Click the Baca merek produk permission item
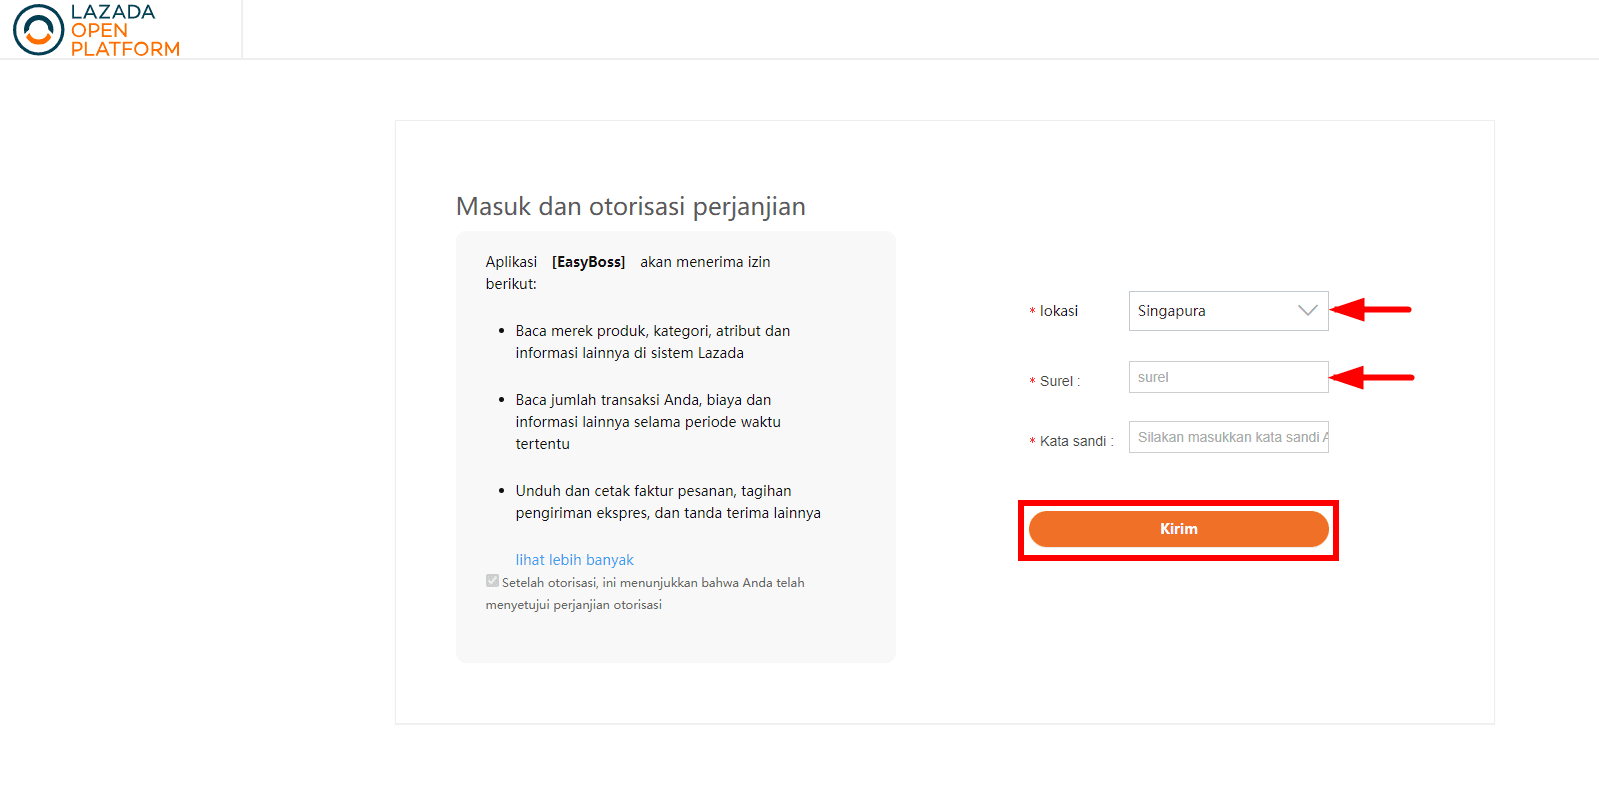1599x793 pixels. (653, 342)
